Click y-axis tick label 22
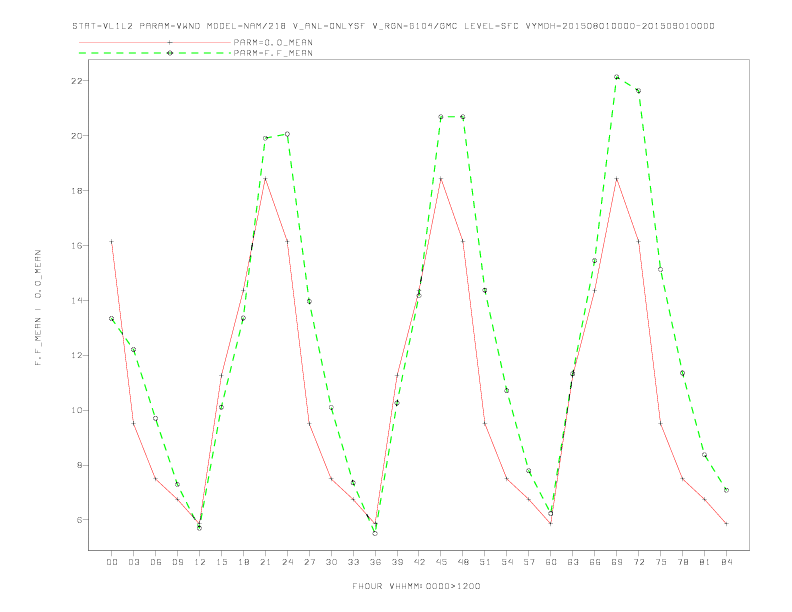Image resolution: width=792 pixels, height=612 pixels. (x=77, y=81)
